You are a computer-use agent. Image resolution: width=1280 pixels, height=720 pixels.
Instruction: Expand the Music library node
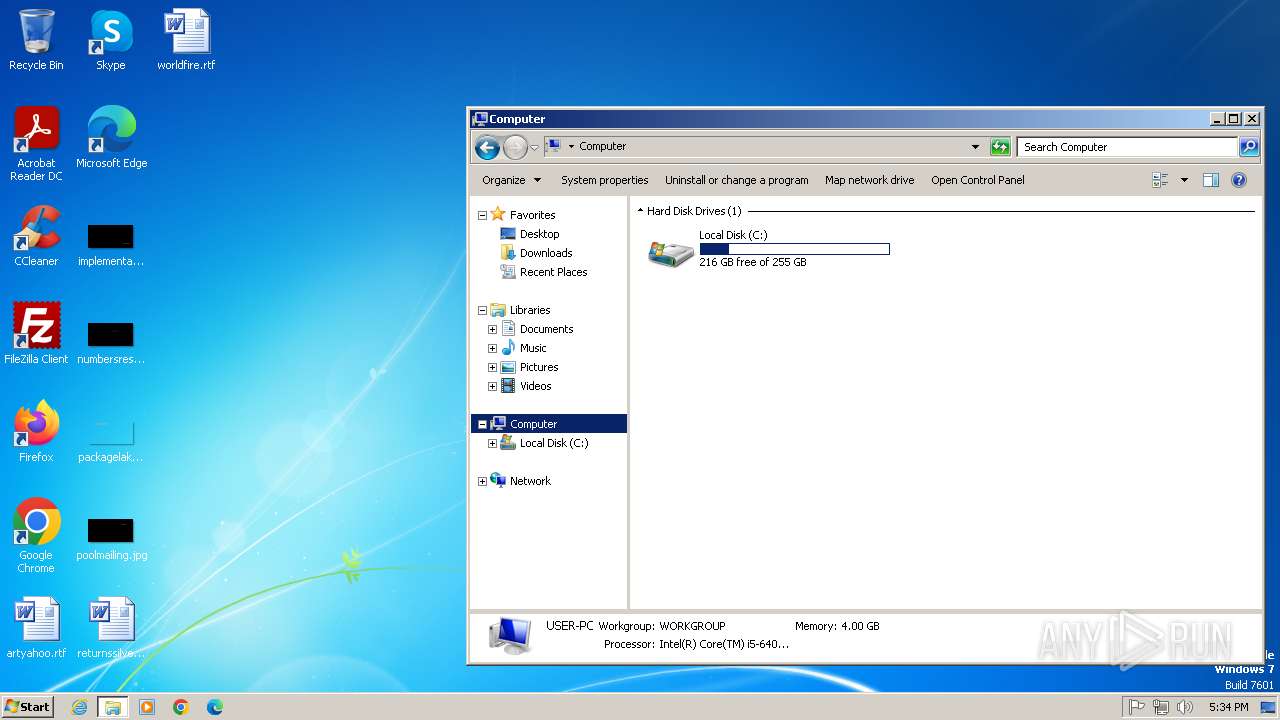coord(492,348)
